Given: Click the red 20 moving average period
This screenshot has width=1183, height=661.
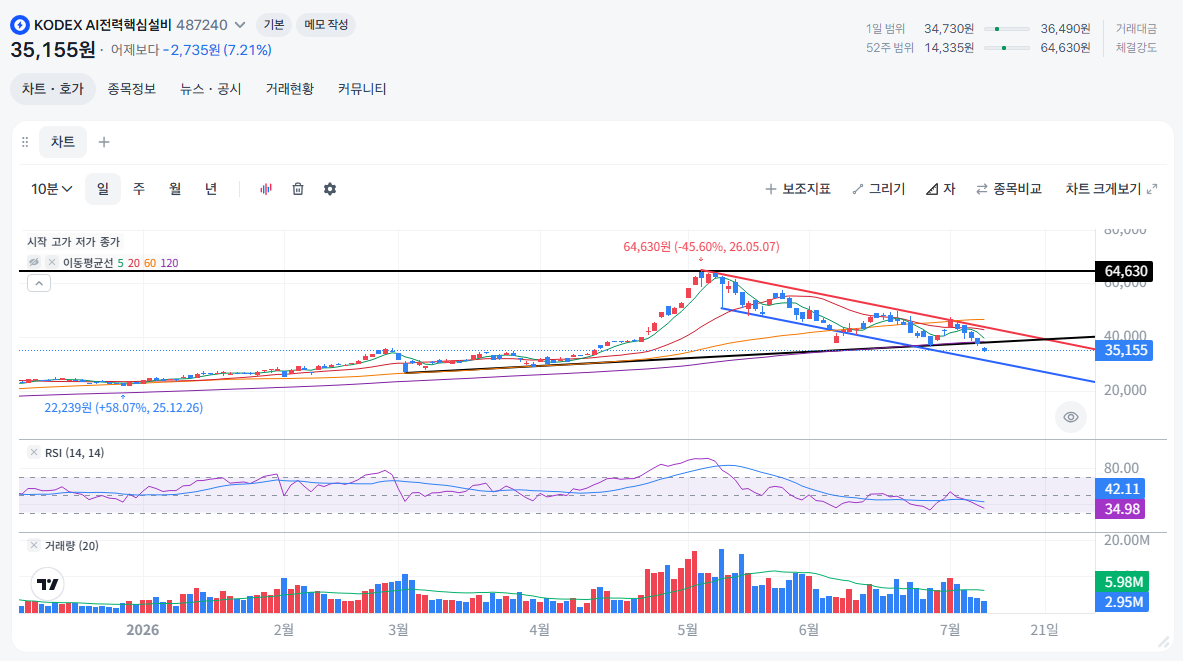Looking at the screenshot, I should pos(134,263).
